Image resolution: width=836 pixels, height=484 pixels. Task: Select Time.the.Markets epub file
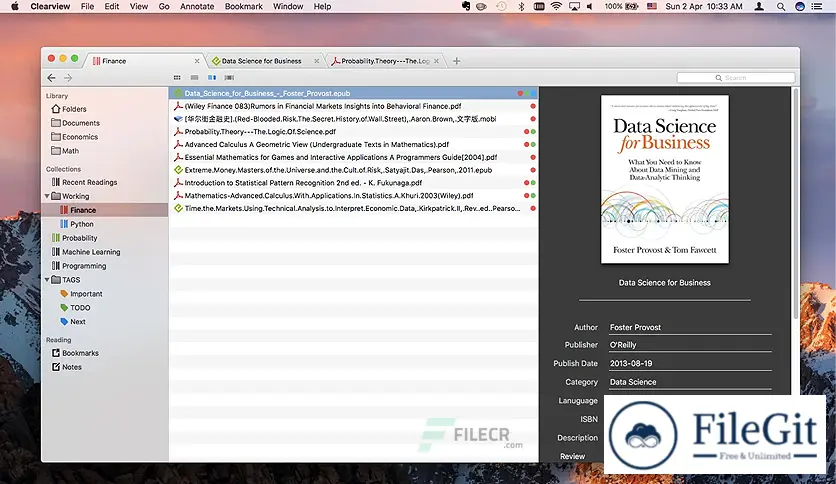[x=353, y=208]
